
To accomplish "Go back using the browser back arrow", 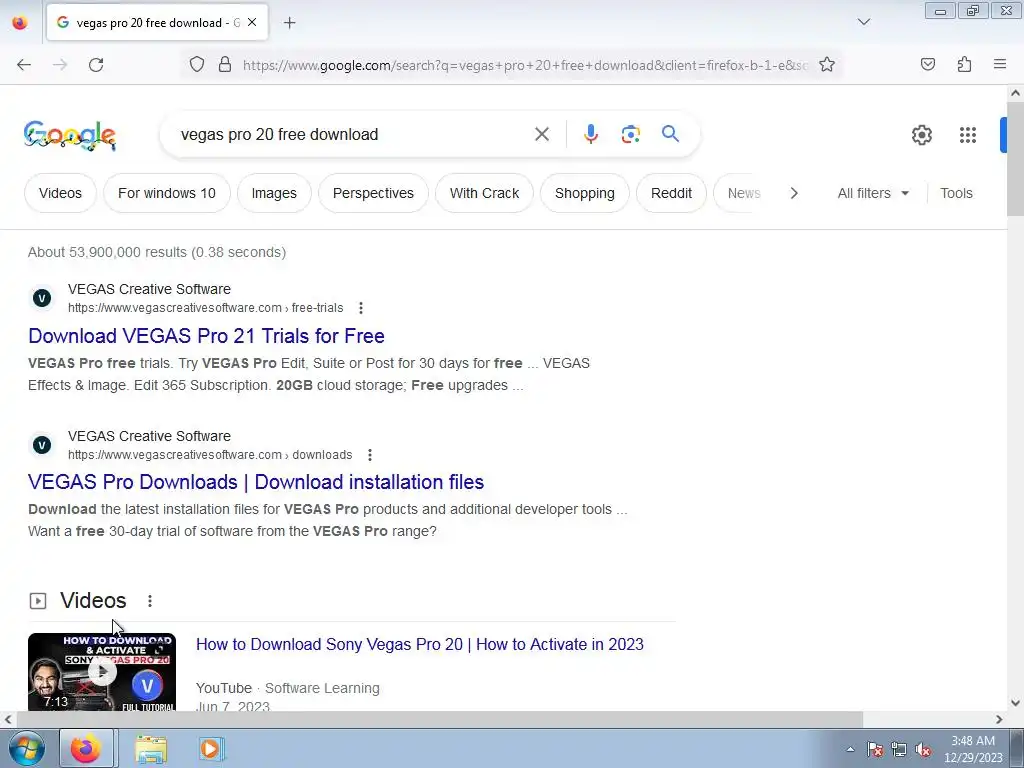I will click(x=24, y=65).
